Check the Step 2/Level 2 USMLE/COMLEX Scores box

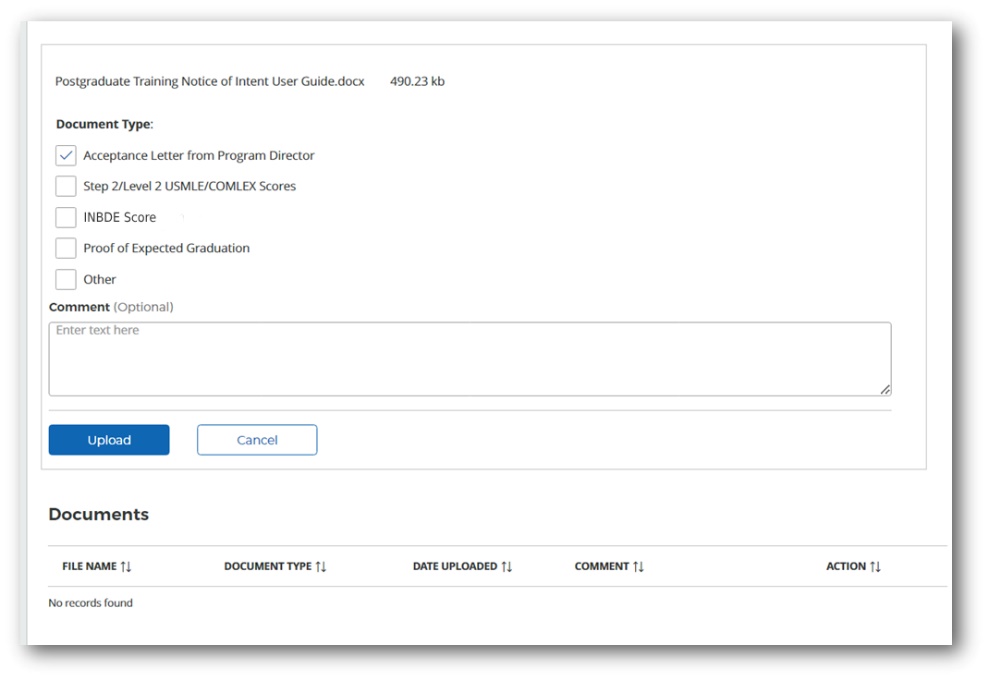tap(66, 186)
